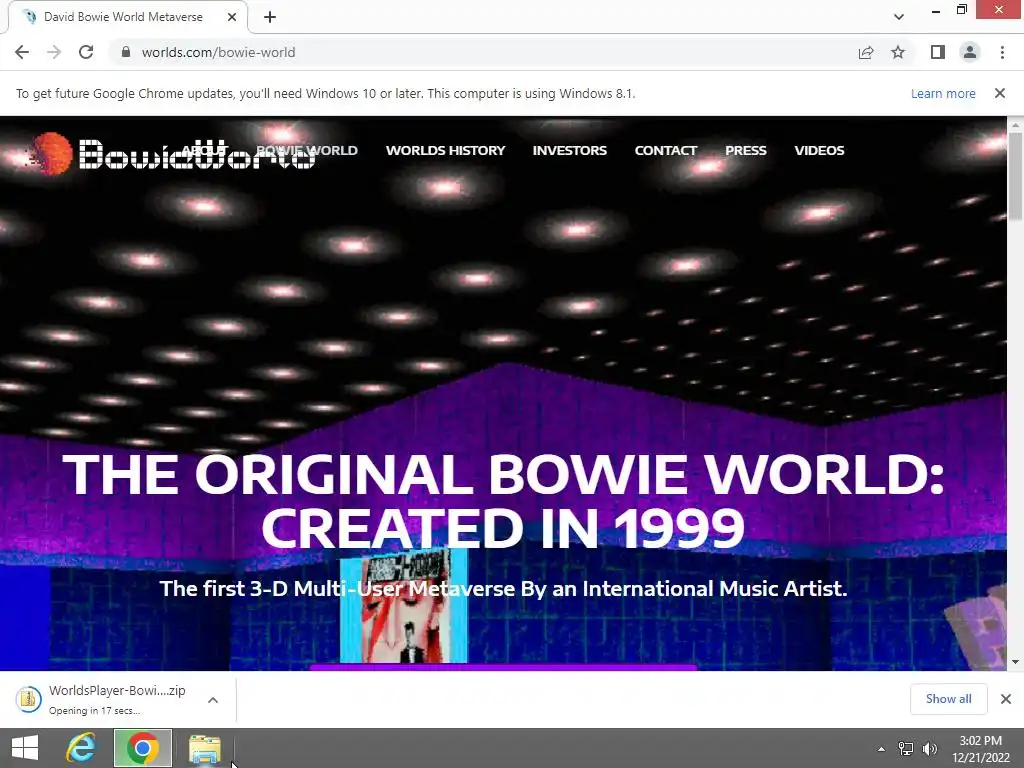Share this page icon in address bar

866,52
